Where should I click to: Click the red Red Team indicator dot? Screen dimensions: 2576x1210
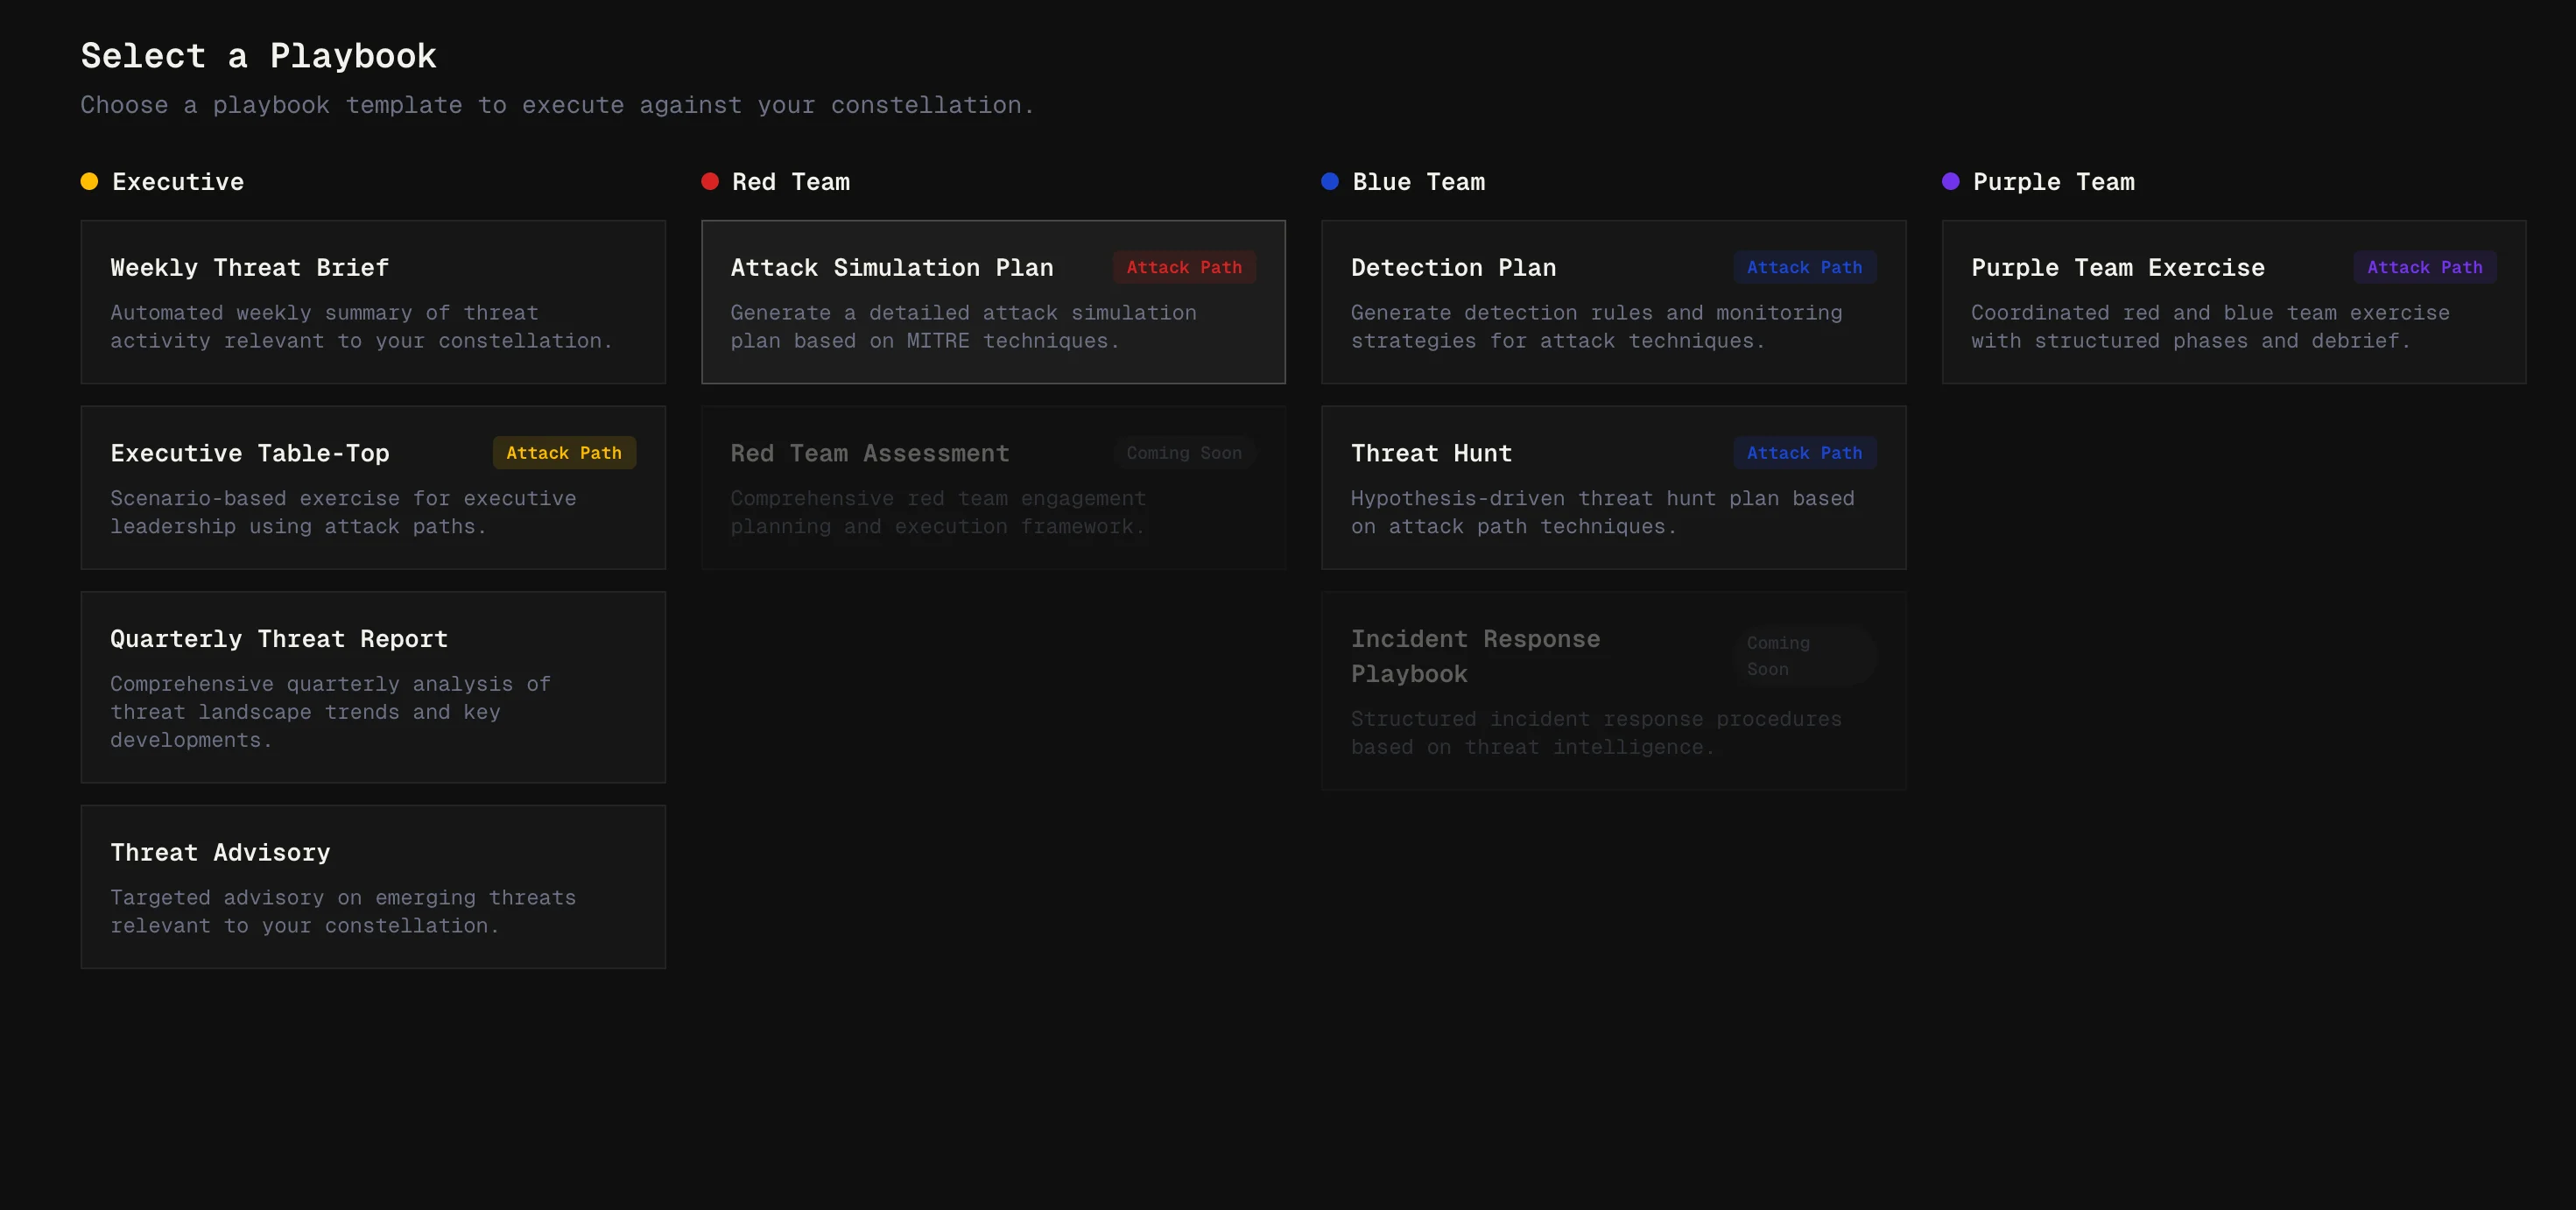click(x=709, y=181)
